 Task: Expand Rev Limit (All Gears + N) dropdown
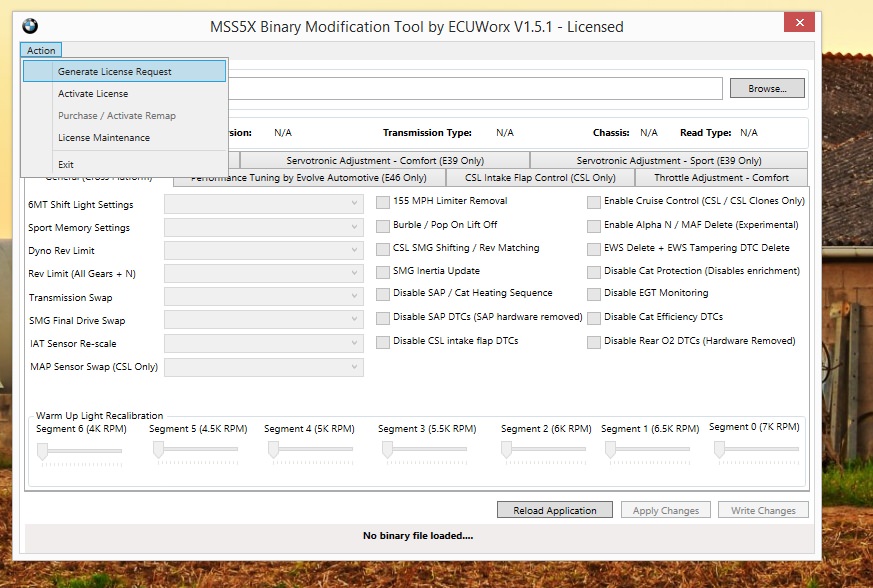point(264,273)
